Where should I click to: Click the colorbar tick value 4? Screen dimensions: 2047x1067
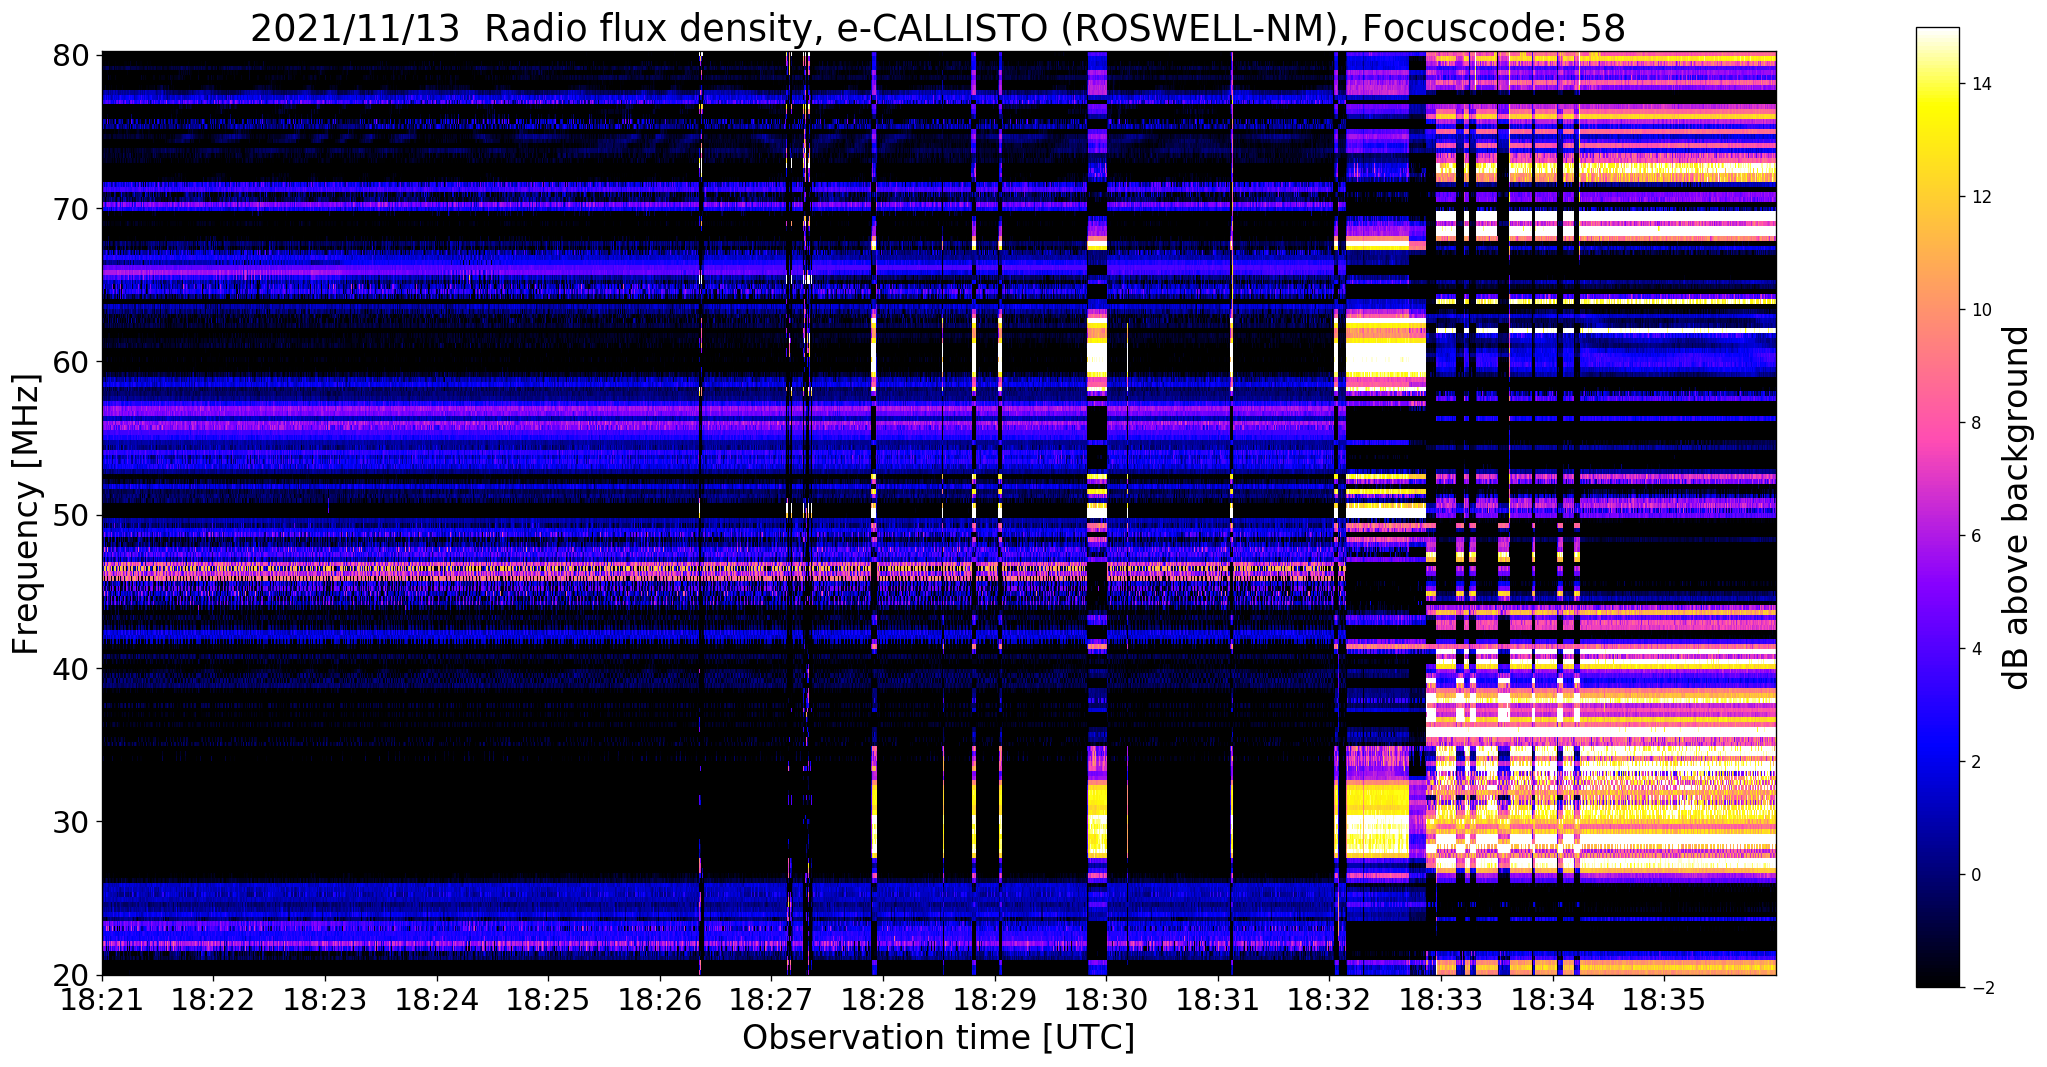pyautogui.click(x=1975, y=649)
